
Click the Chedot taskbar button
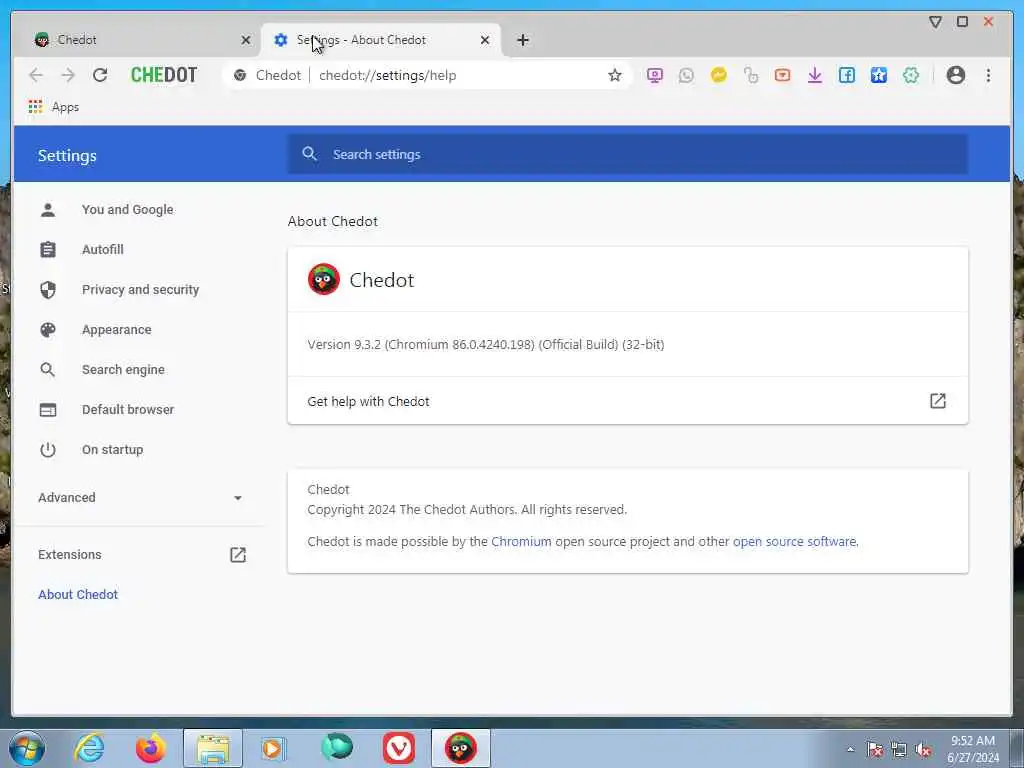tap(460, 748)
